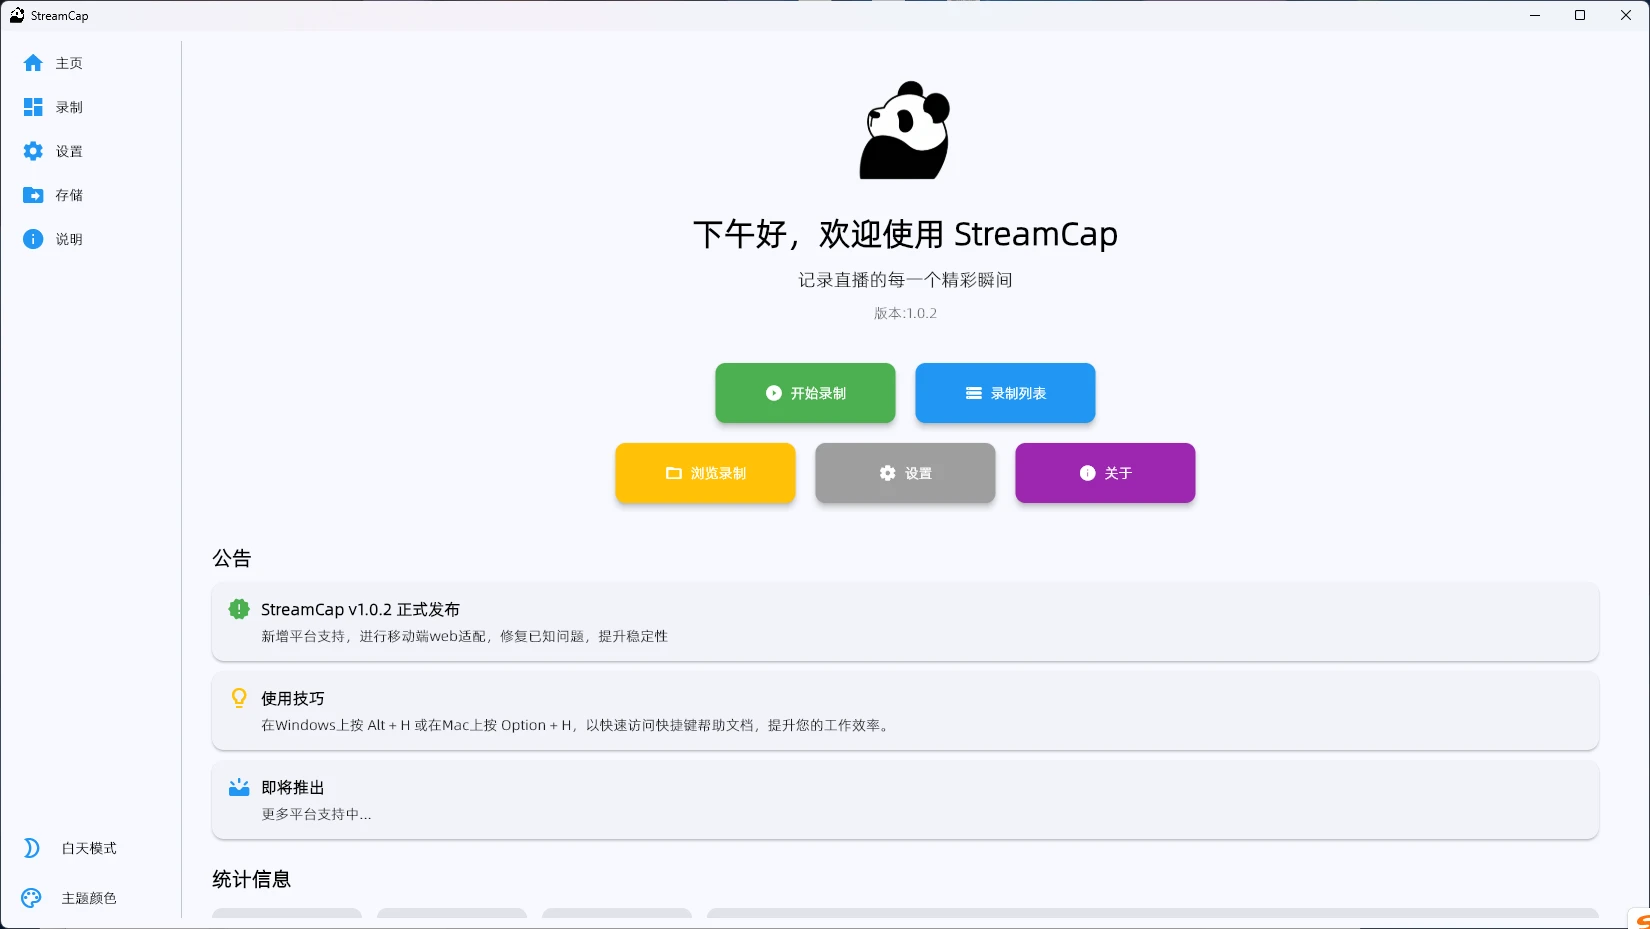Open the 主页 home icon in sidebar

[33, 63]
